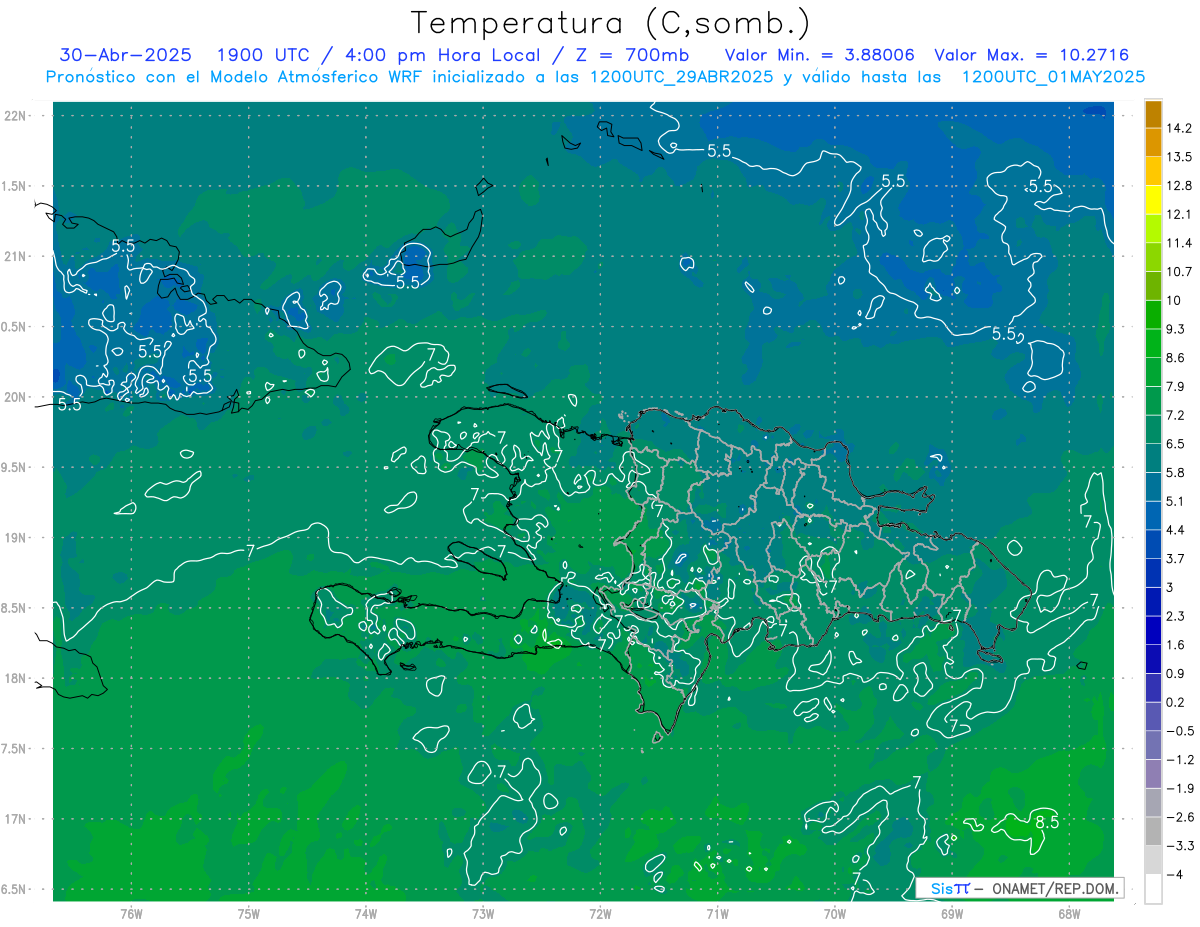The image size is (1200, 927).
Task: Click the dark orange swatch above 14.2
Action: pos(1153,114)
